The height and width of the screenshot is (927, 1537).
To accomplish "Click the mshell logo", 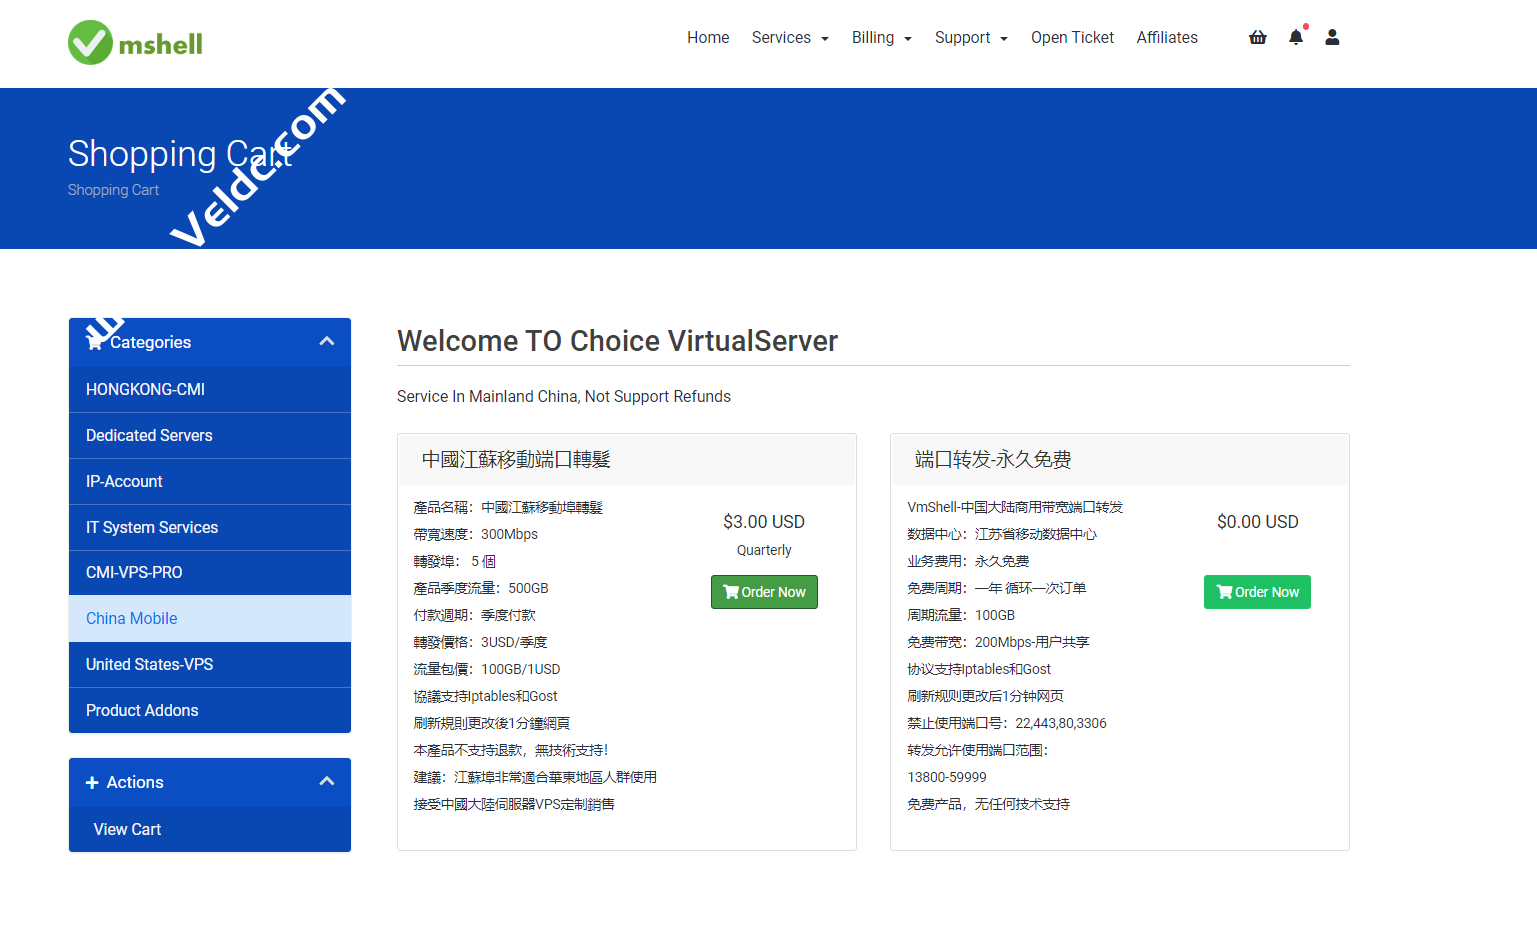I will click(x=134, y=42).
